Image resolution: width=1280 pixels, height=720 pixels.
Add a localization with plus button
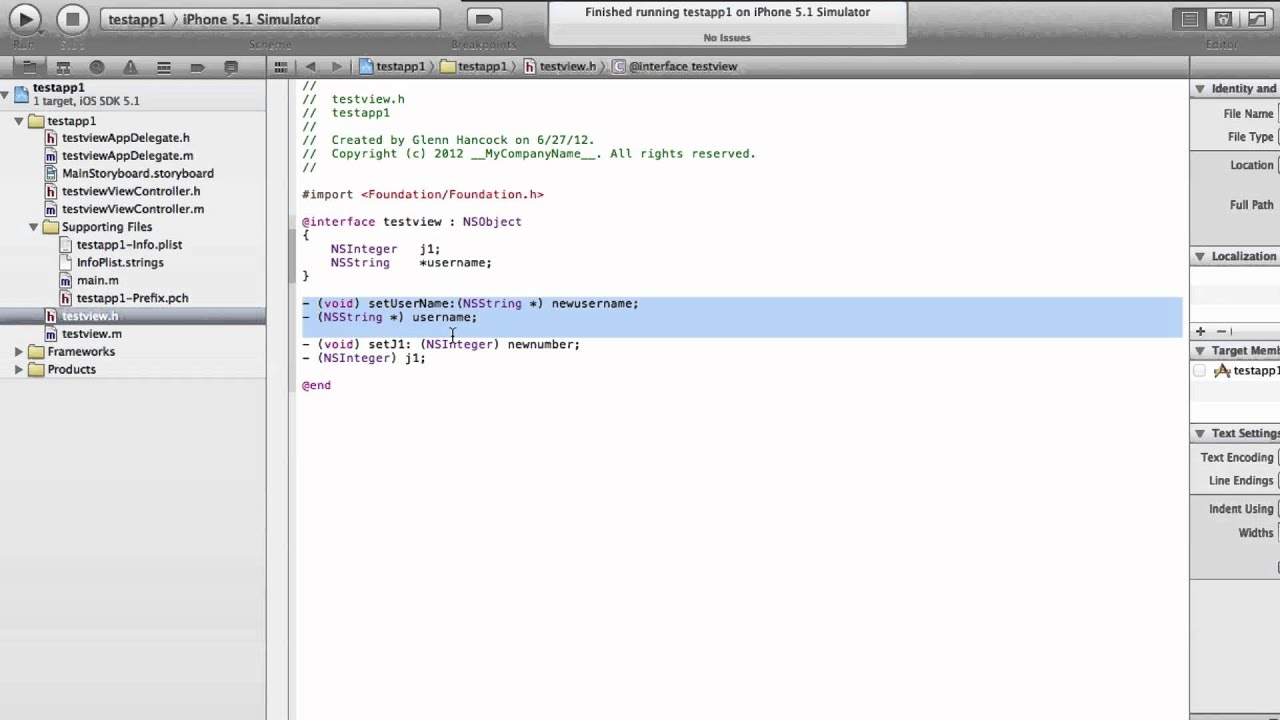click(x=1200, y=331)
